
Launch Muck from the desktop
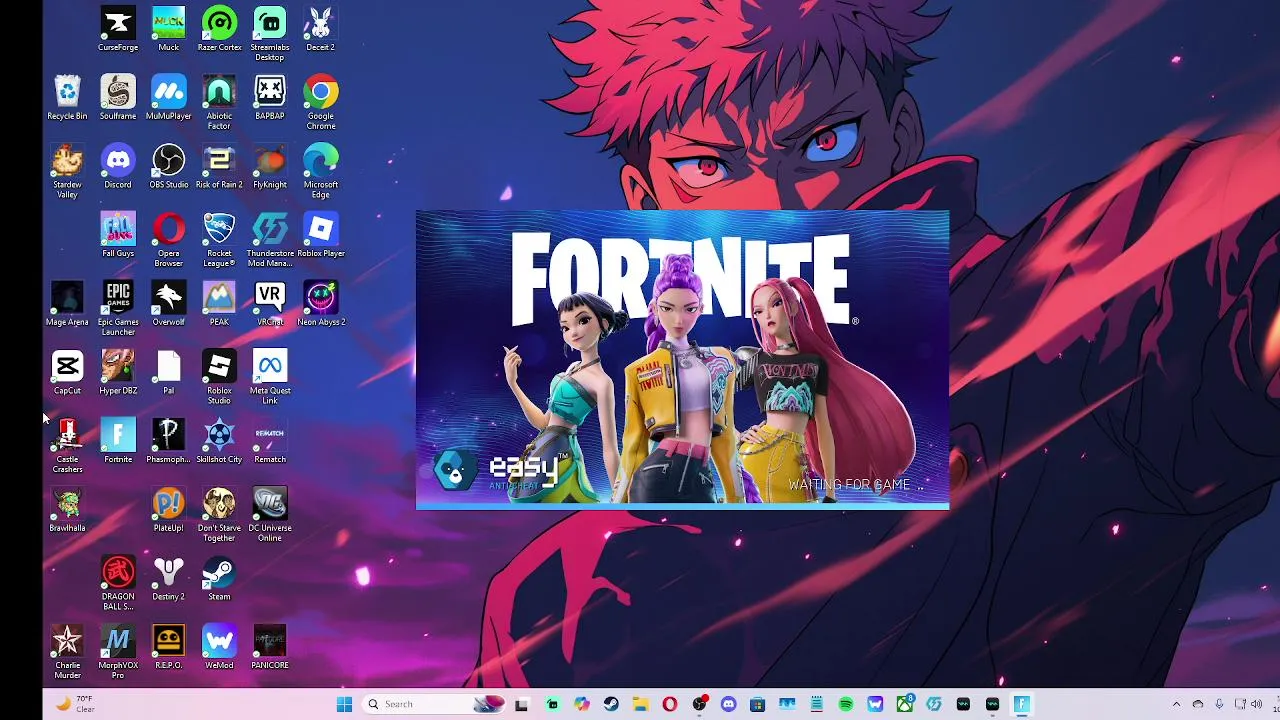[169, 29]
